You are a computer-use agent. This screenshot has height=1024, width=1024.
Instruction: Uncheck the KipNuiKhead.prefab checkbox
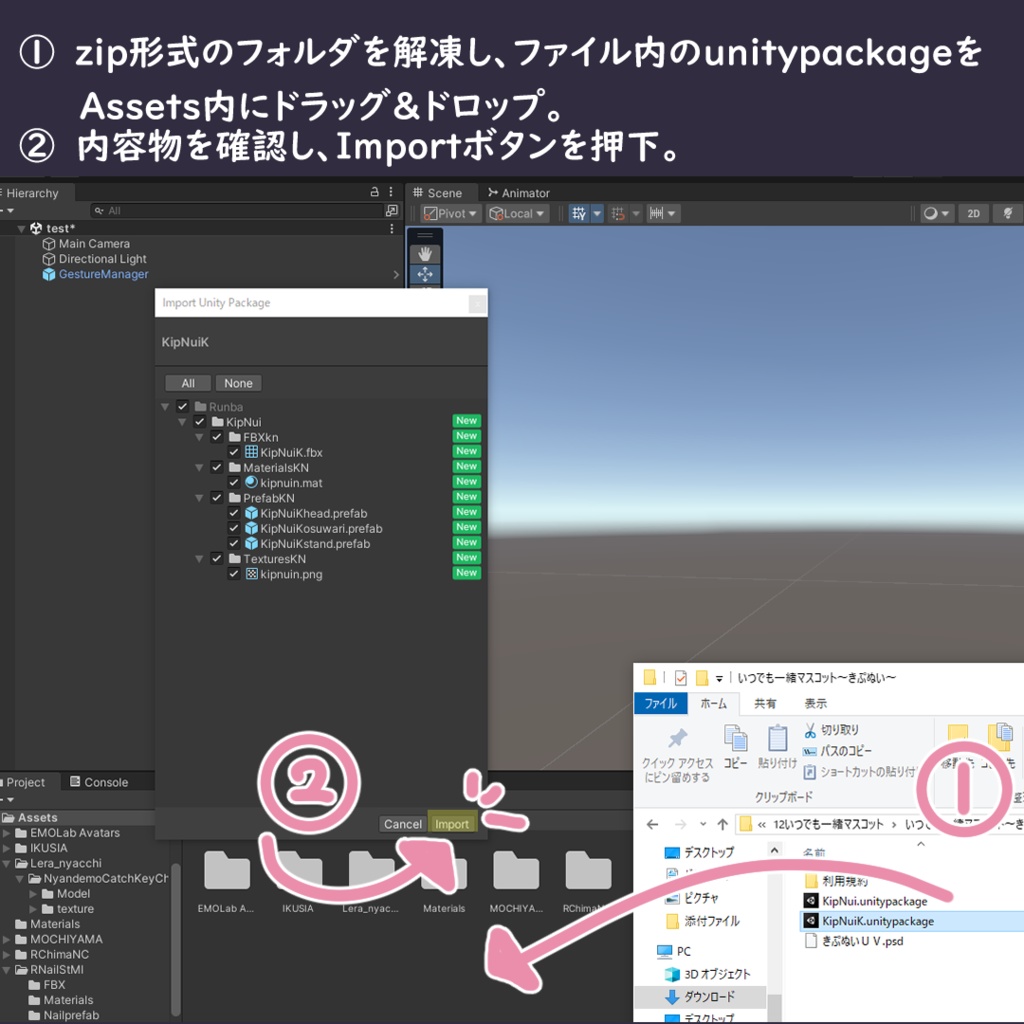pyautogui.click(x=234, y=513)
